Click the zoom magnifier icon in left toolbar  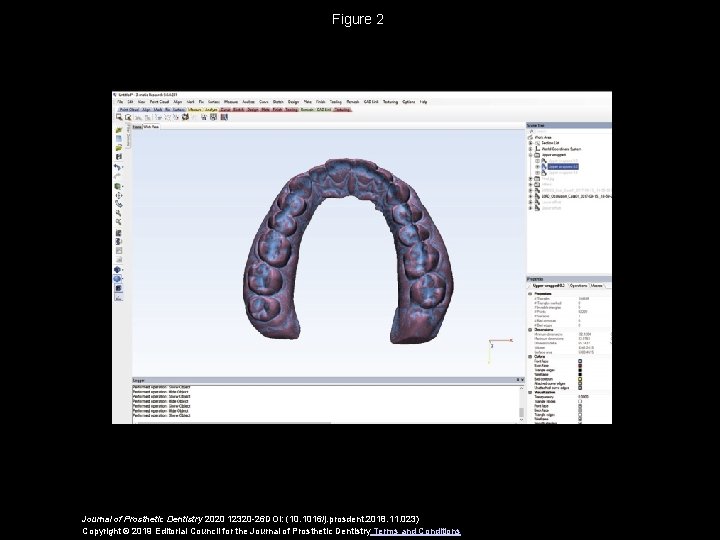[x=118, y=213]
